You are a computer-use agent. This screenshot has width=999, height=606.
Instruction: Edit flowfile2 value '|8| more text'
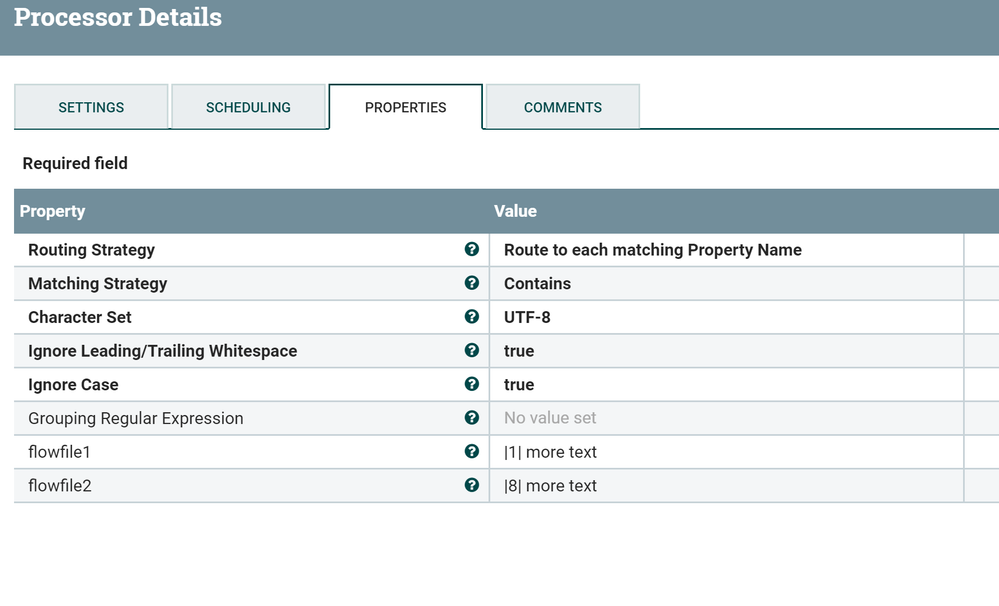pyautogui.click(x=550, y=486)
